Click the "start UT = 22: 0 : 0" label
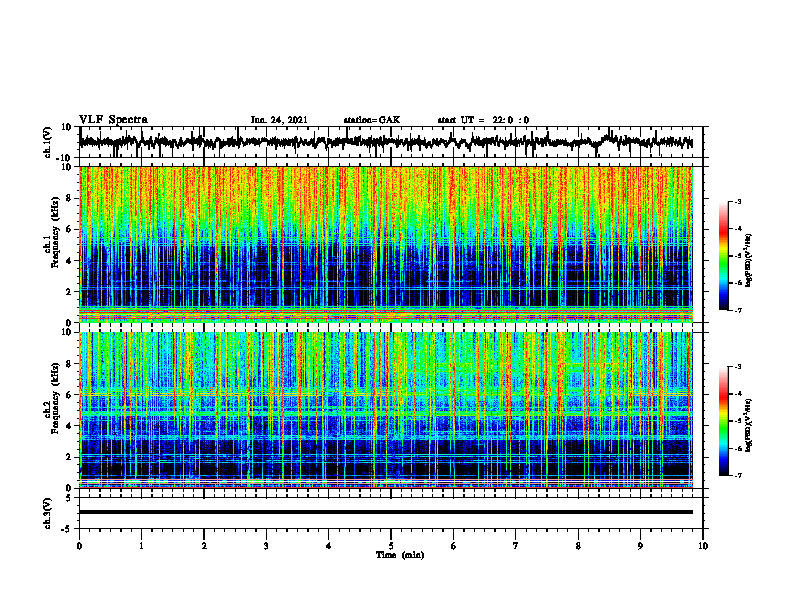The image size is (792, 612). (483, 120)
